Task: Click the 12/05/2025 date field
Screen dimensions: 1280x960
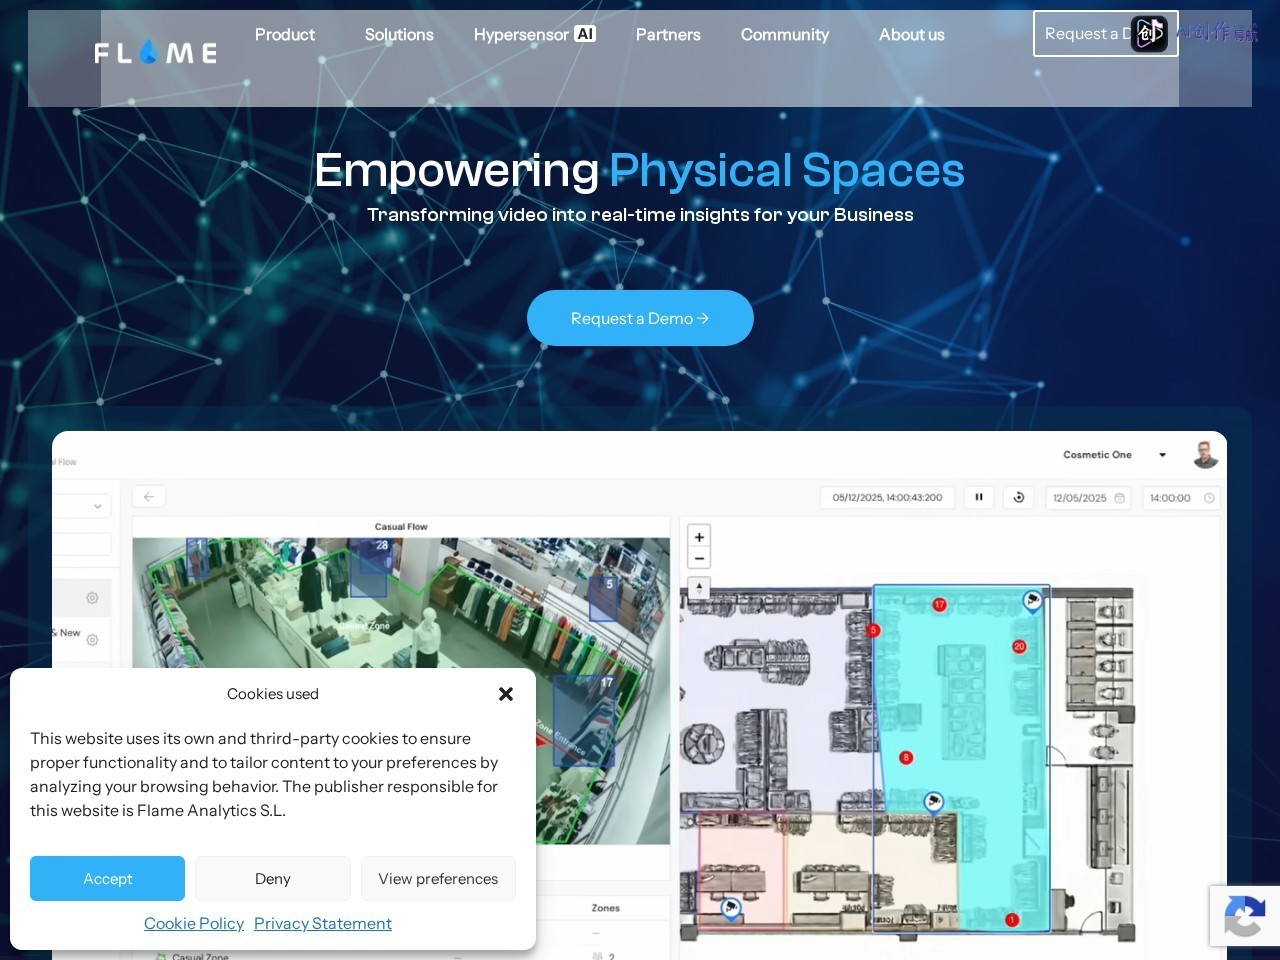Action: click(x=1088, y=497)
